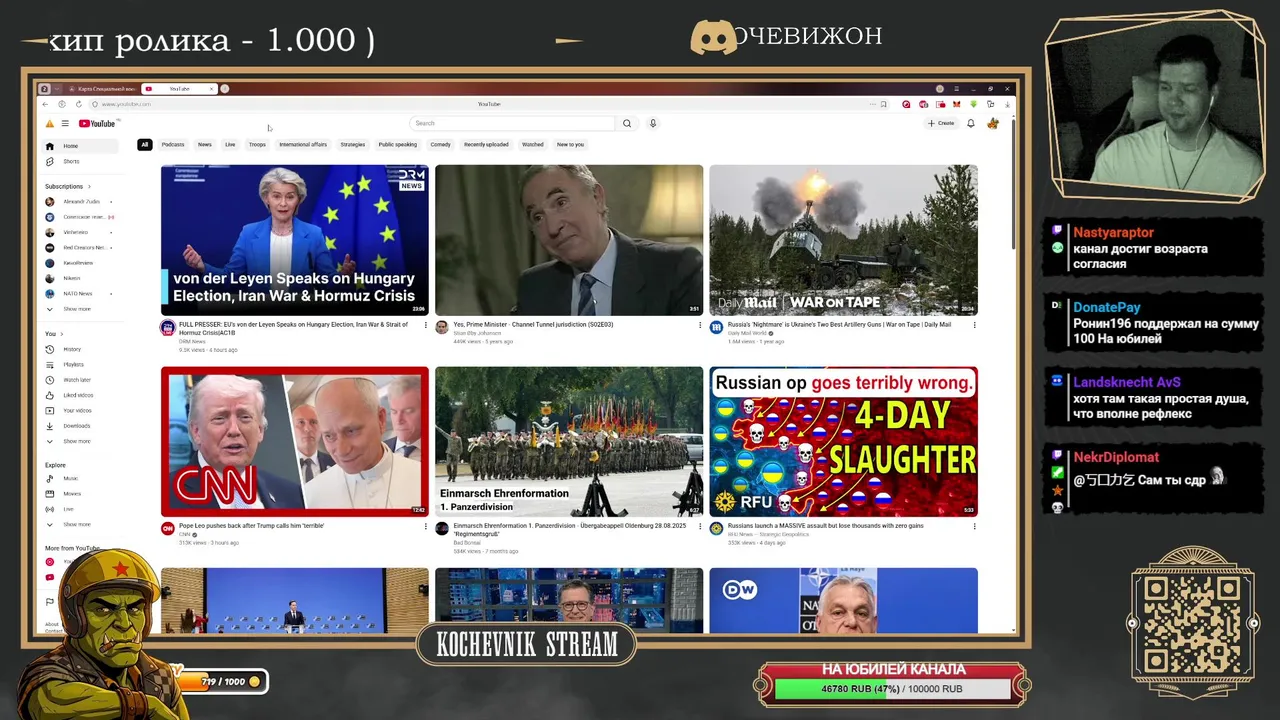The image size is (1280, 720).
Task: Go back with the browser back arrow
Action: [45, 104]
